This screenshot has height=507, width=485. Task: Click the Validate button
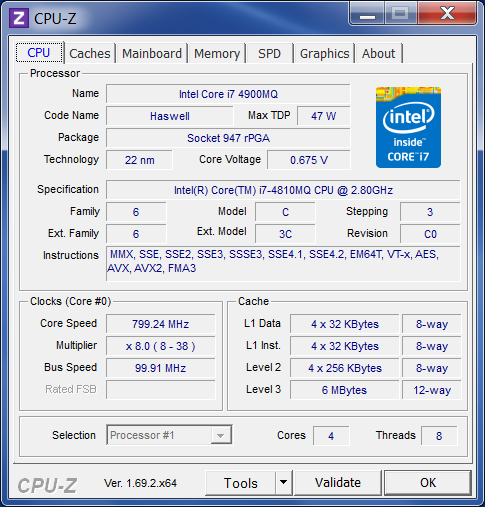(x=338, y=482)
